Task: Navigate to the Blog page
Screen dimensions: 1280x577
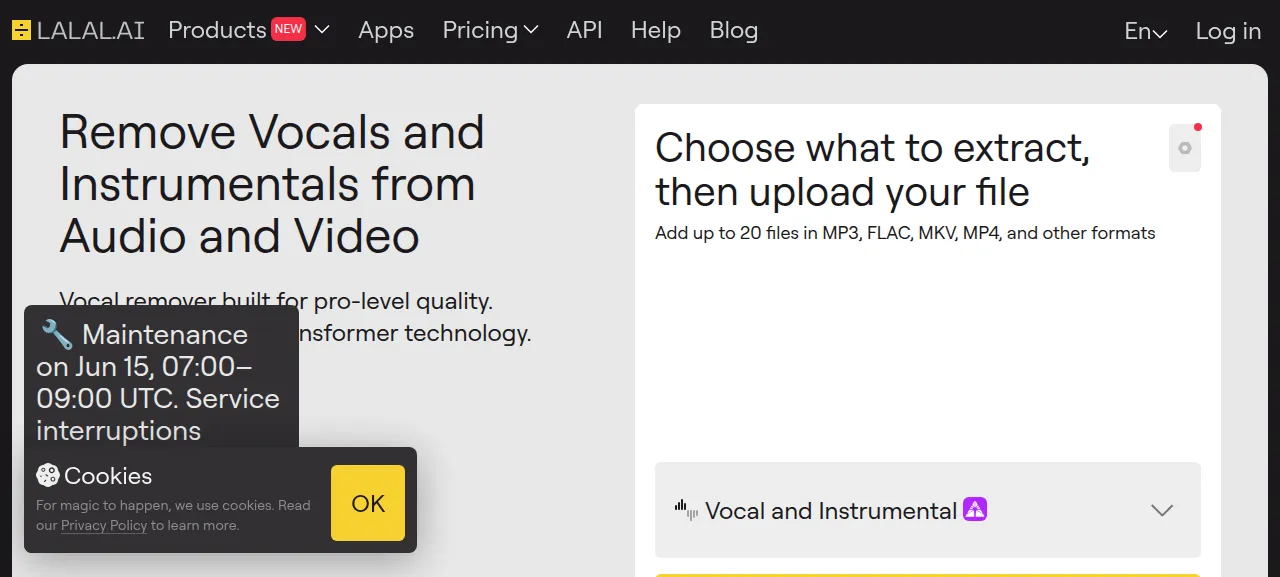Action: point(734,30)
